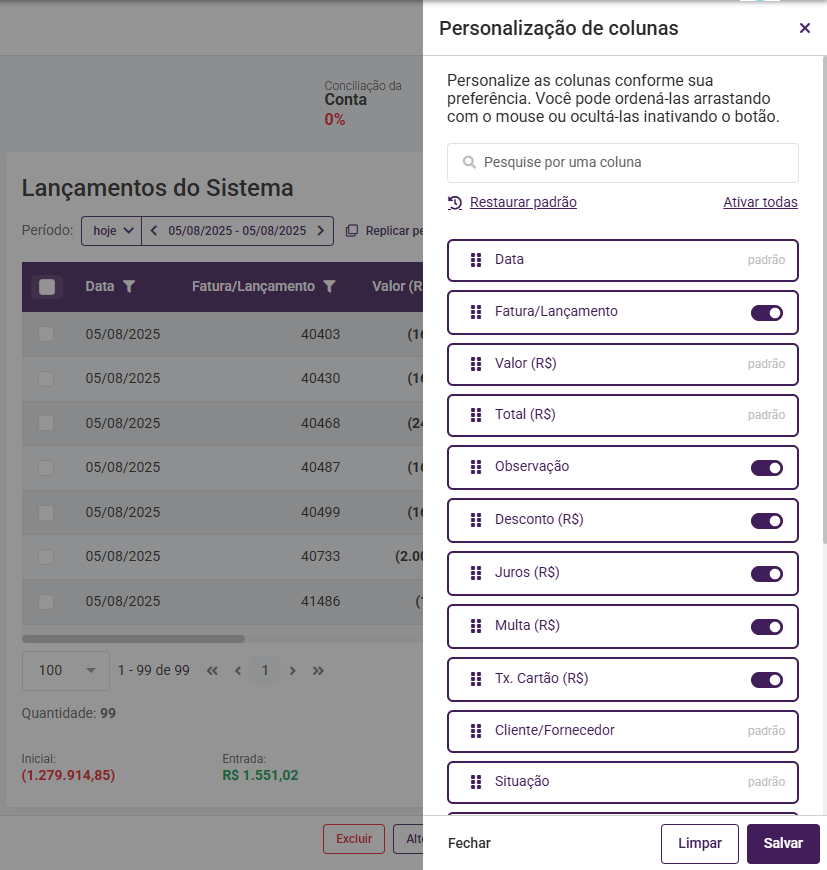Click the drag handle for Data column

tap(476, 260)
